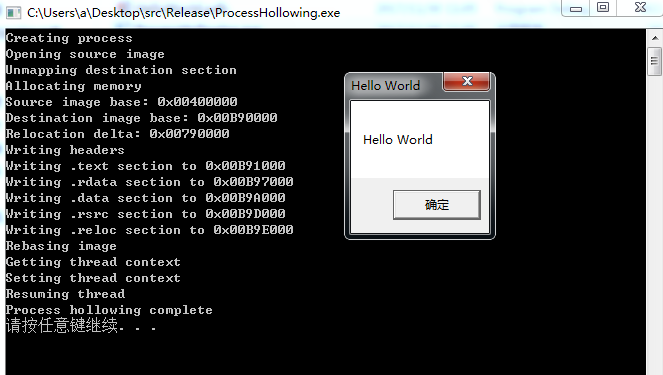Click the Hello World message text
The height and width of the screenshot is (375, 663).
[x=397, y=140]
